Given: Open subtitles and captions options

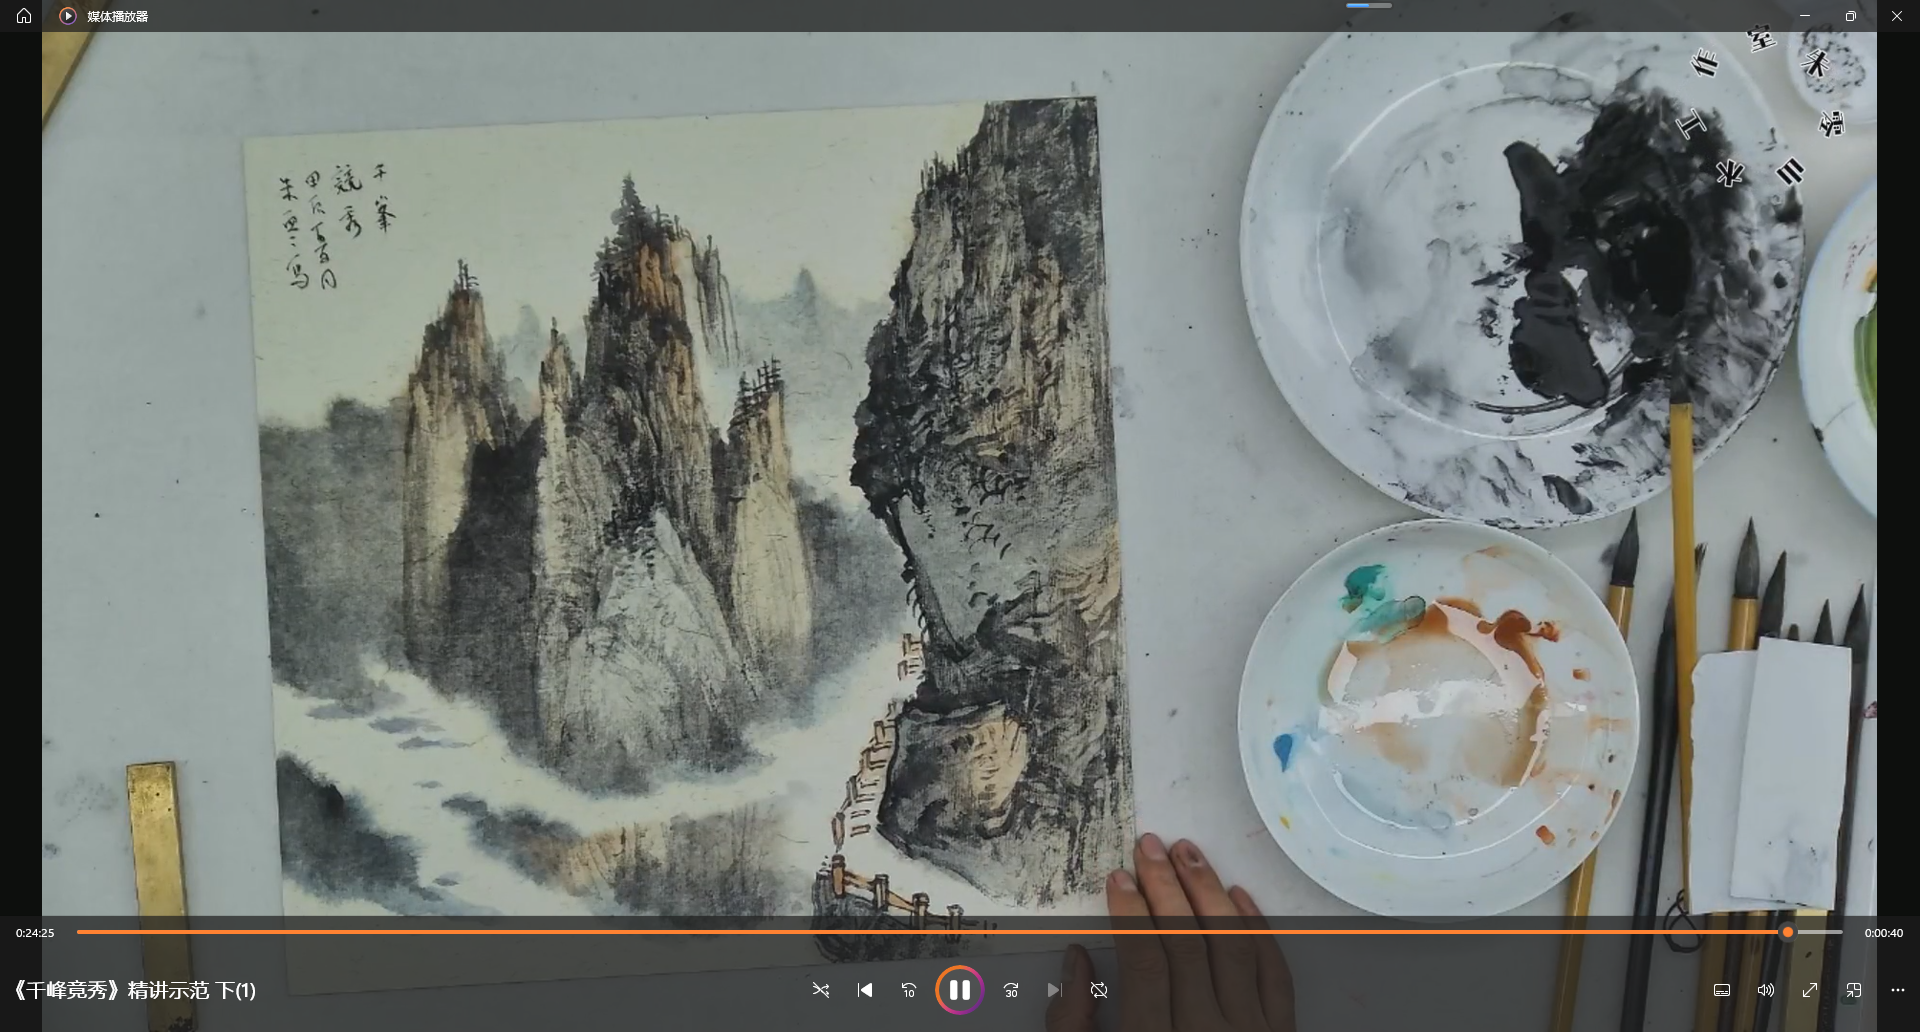Looking at the screenshot, I should coord(1722,990).
